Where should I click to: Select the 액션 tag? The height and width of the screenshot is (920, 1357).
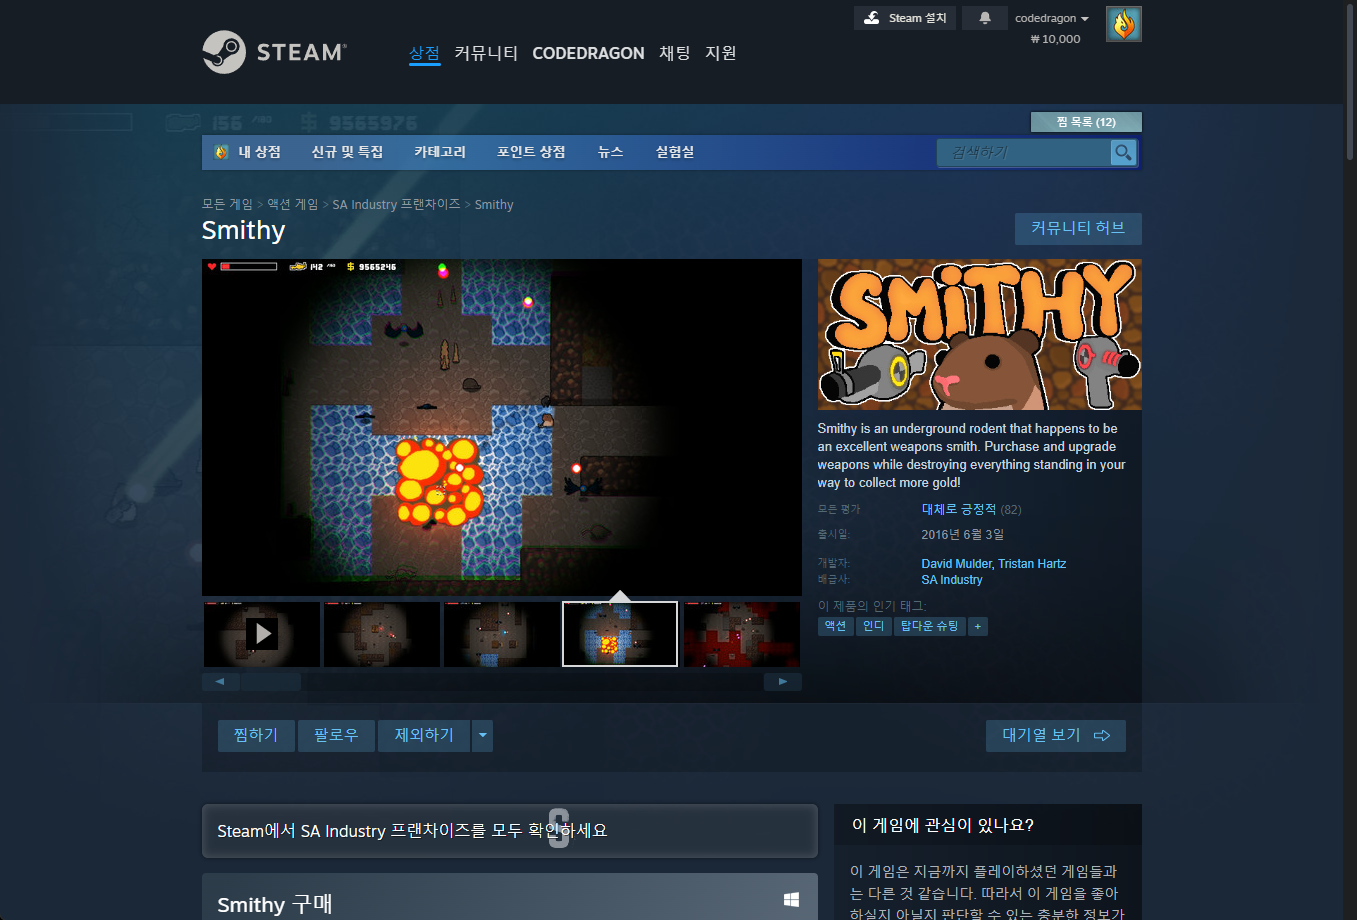[x=835, y=626]
